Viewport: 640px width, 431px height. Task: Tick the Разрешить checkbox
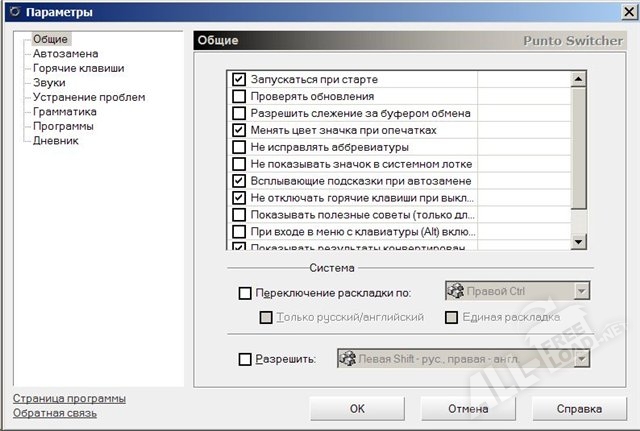[x=245, y=359]
